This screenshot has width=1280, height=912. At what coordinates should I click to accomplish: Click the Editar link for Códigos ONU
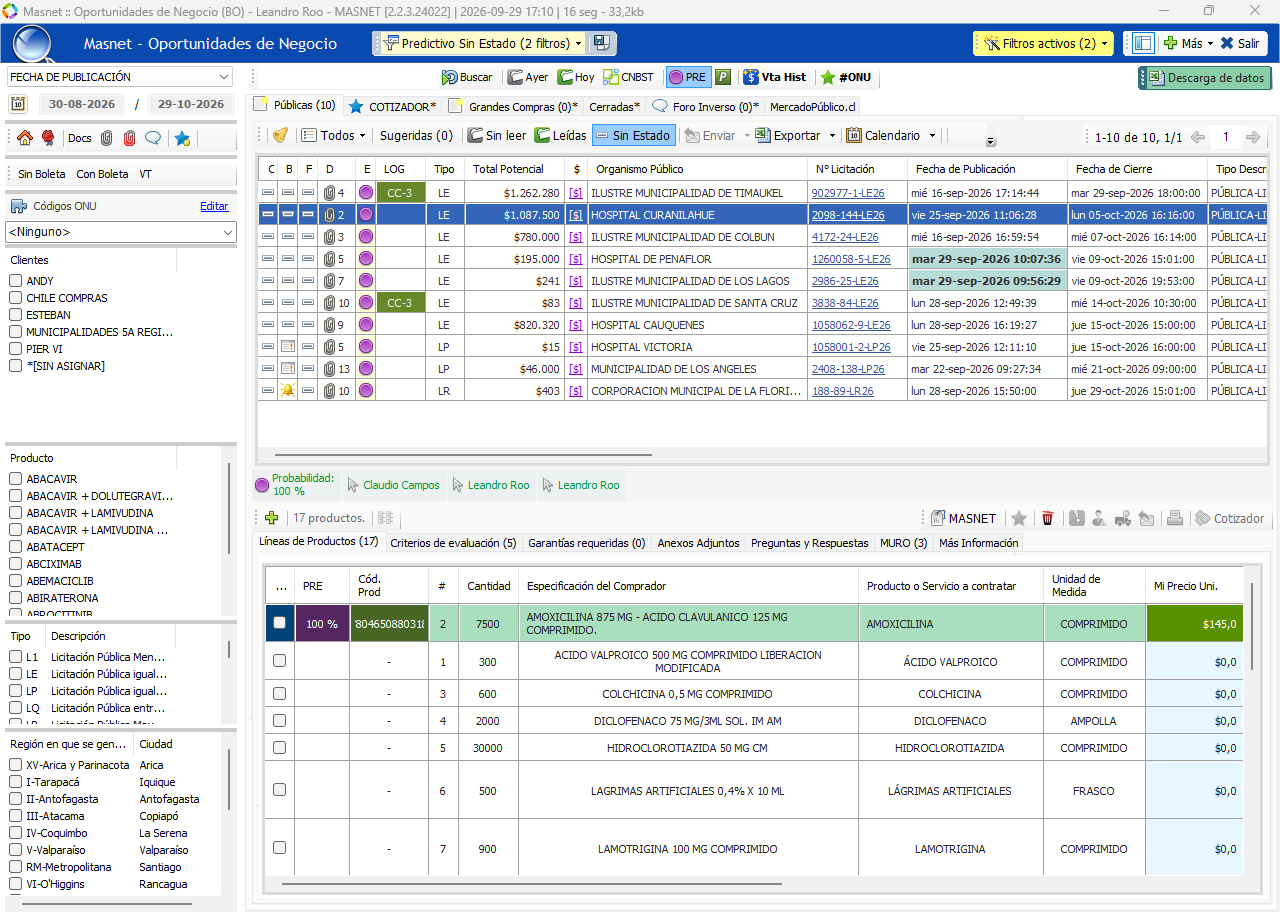point(214,206)
